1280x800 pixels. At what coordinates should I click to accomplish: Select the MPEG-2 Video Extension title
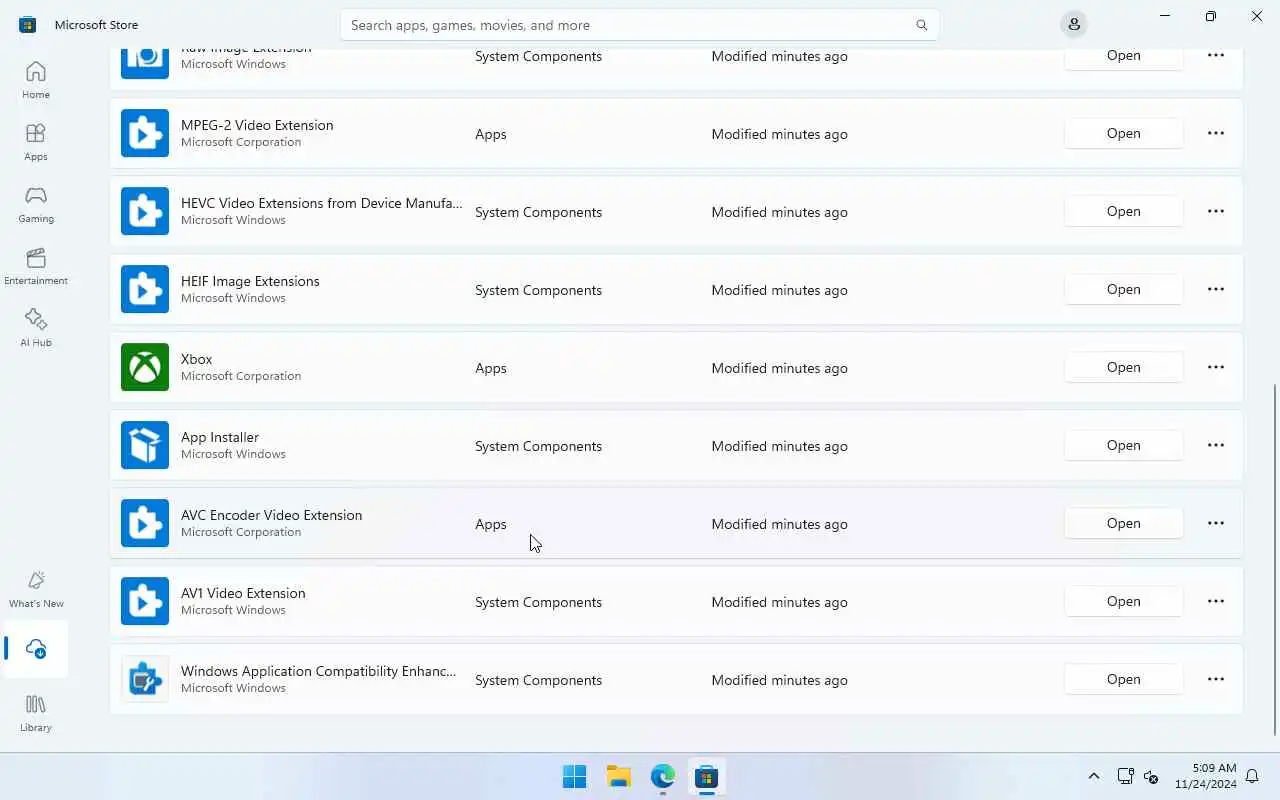(257, 125)
